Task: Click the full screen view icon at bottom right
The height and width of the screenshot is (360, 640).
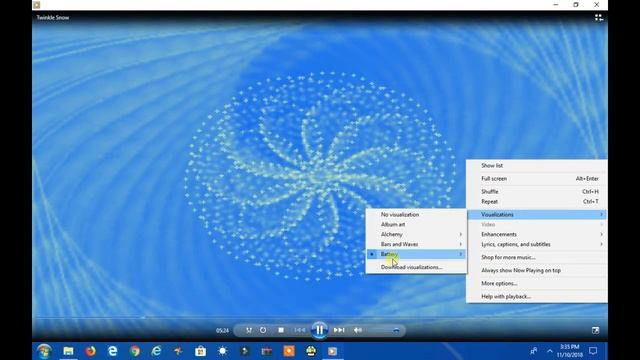Action: coord(596,330)
